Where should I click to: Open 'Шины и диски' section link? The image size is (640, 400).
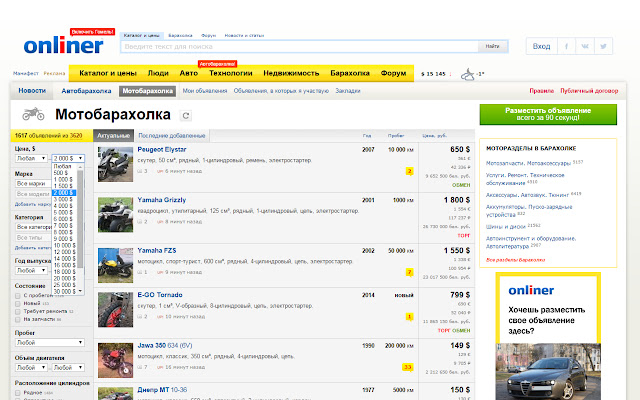(x=506, y=227)
